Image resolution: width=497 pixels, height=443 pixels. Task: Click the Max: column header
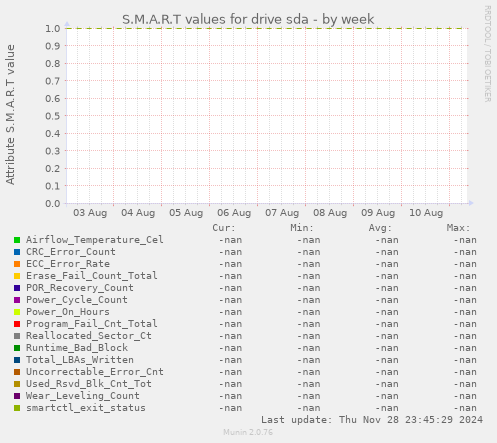click(x=458, y=228)
